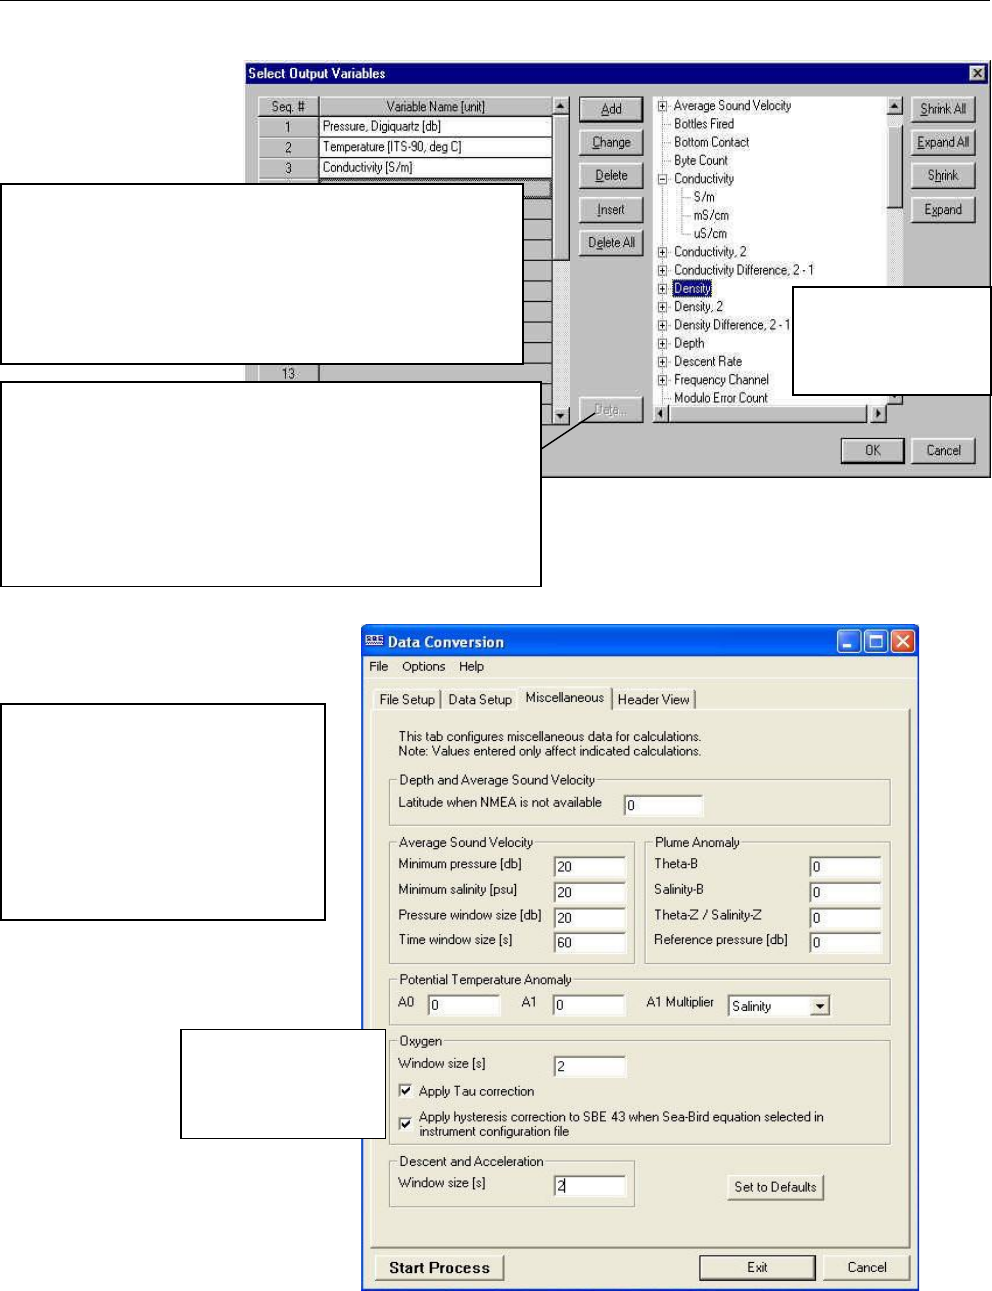Click the Salinity-B input field

pos(846,893)
